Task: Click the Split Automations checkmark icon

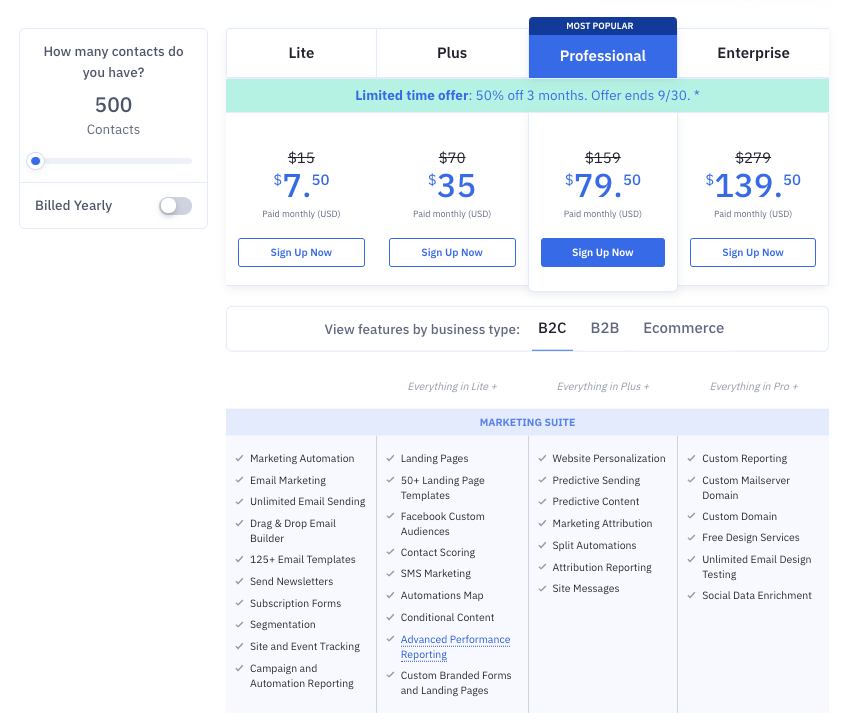Action: 542,545
